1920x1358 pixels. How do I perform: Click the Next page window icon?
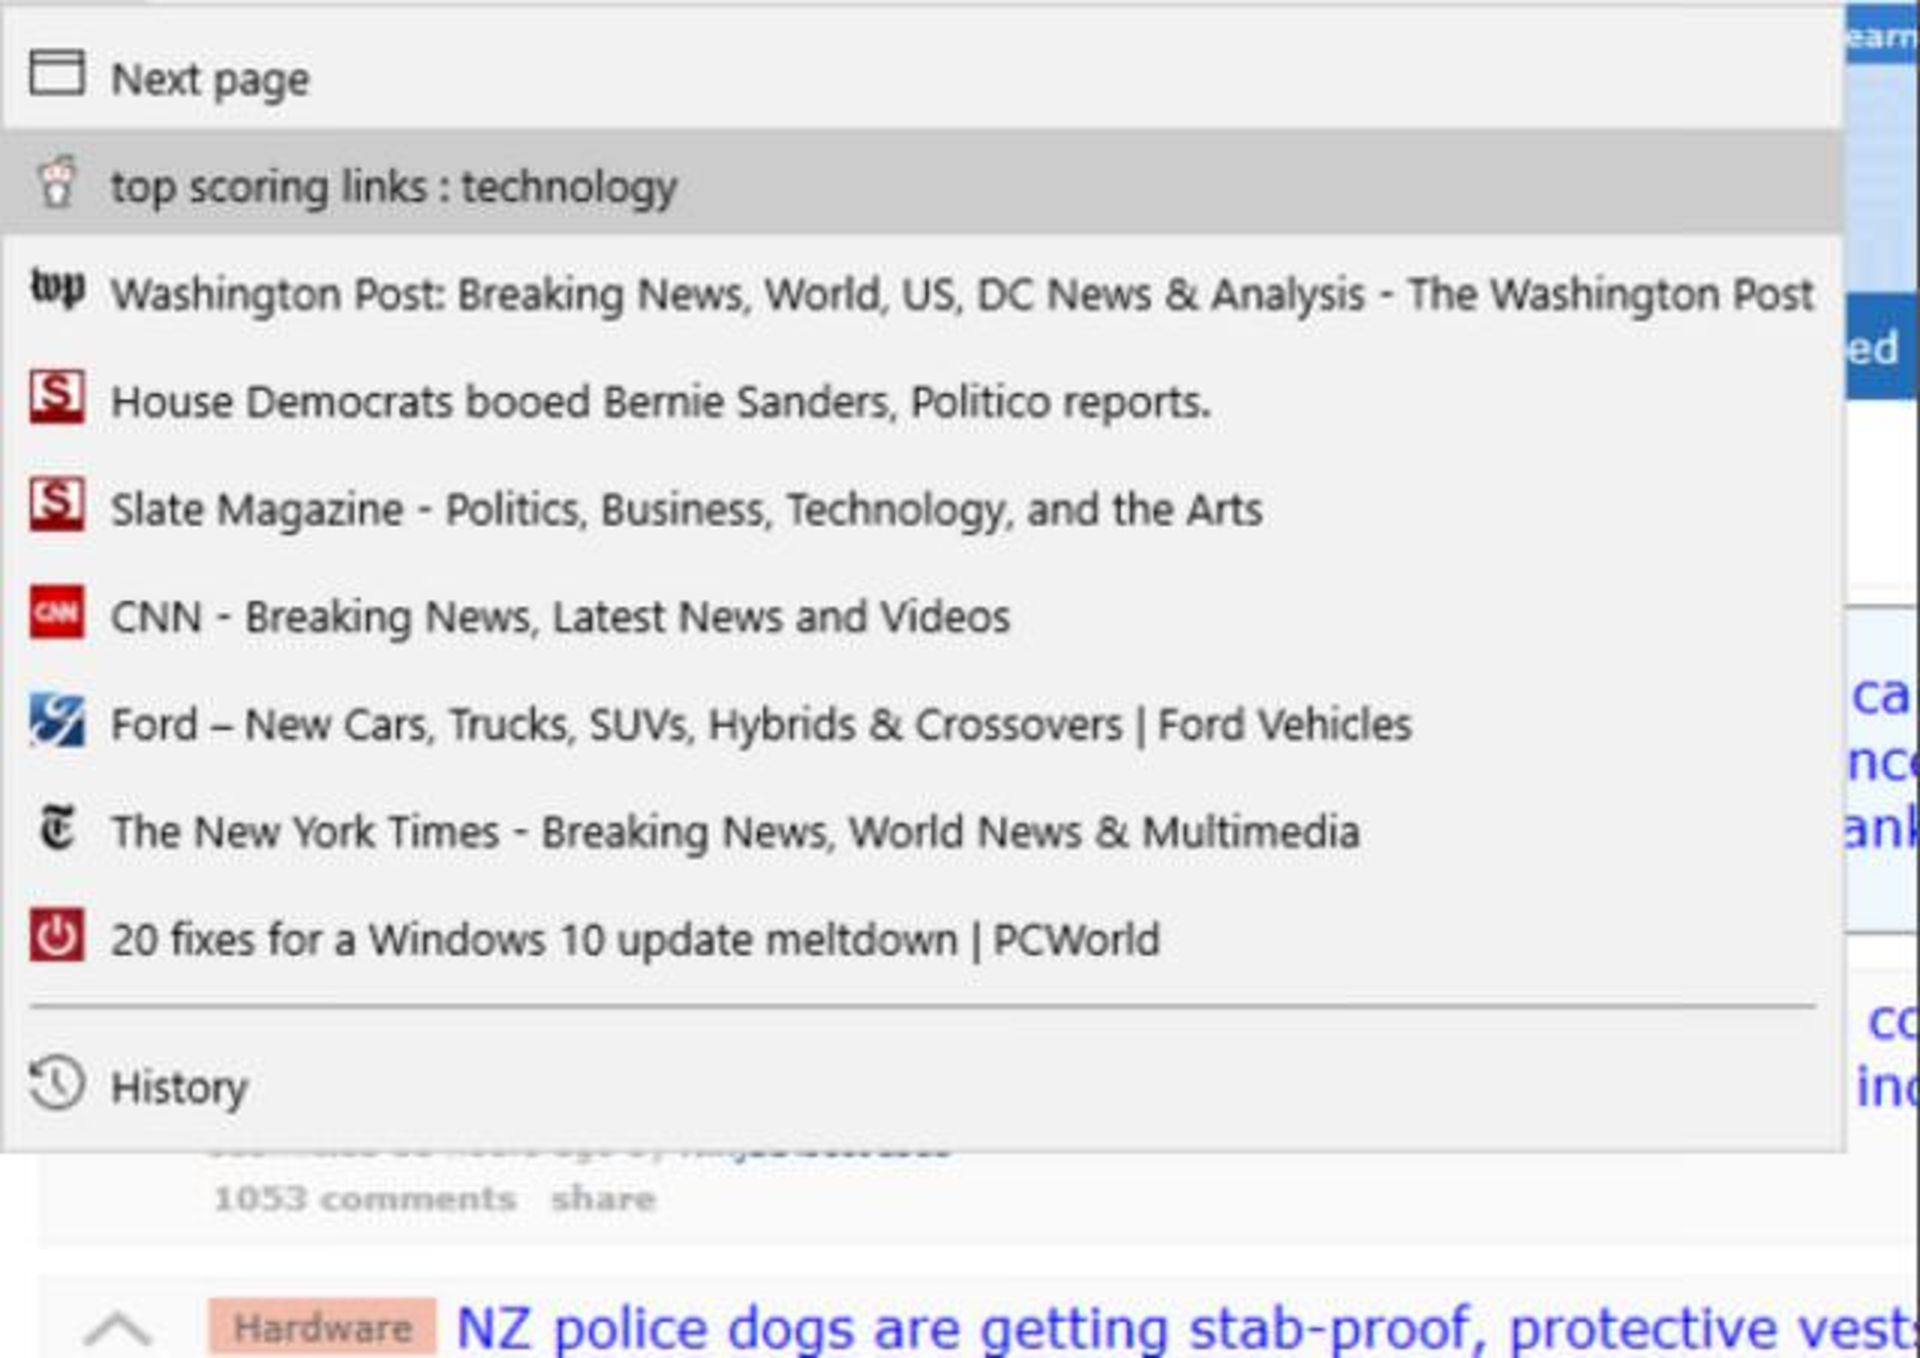pyautogui.click(x=56, y=73)
